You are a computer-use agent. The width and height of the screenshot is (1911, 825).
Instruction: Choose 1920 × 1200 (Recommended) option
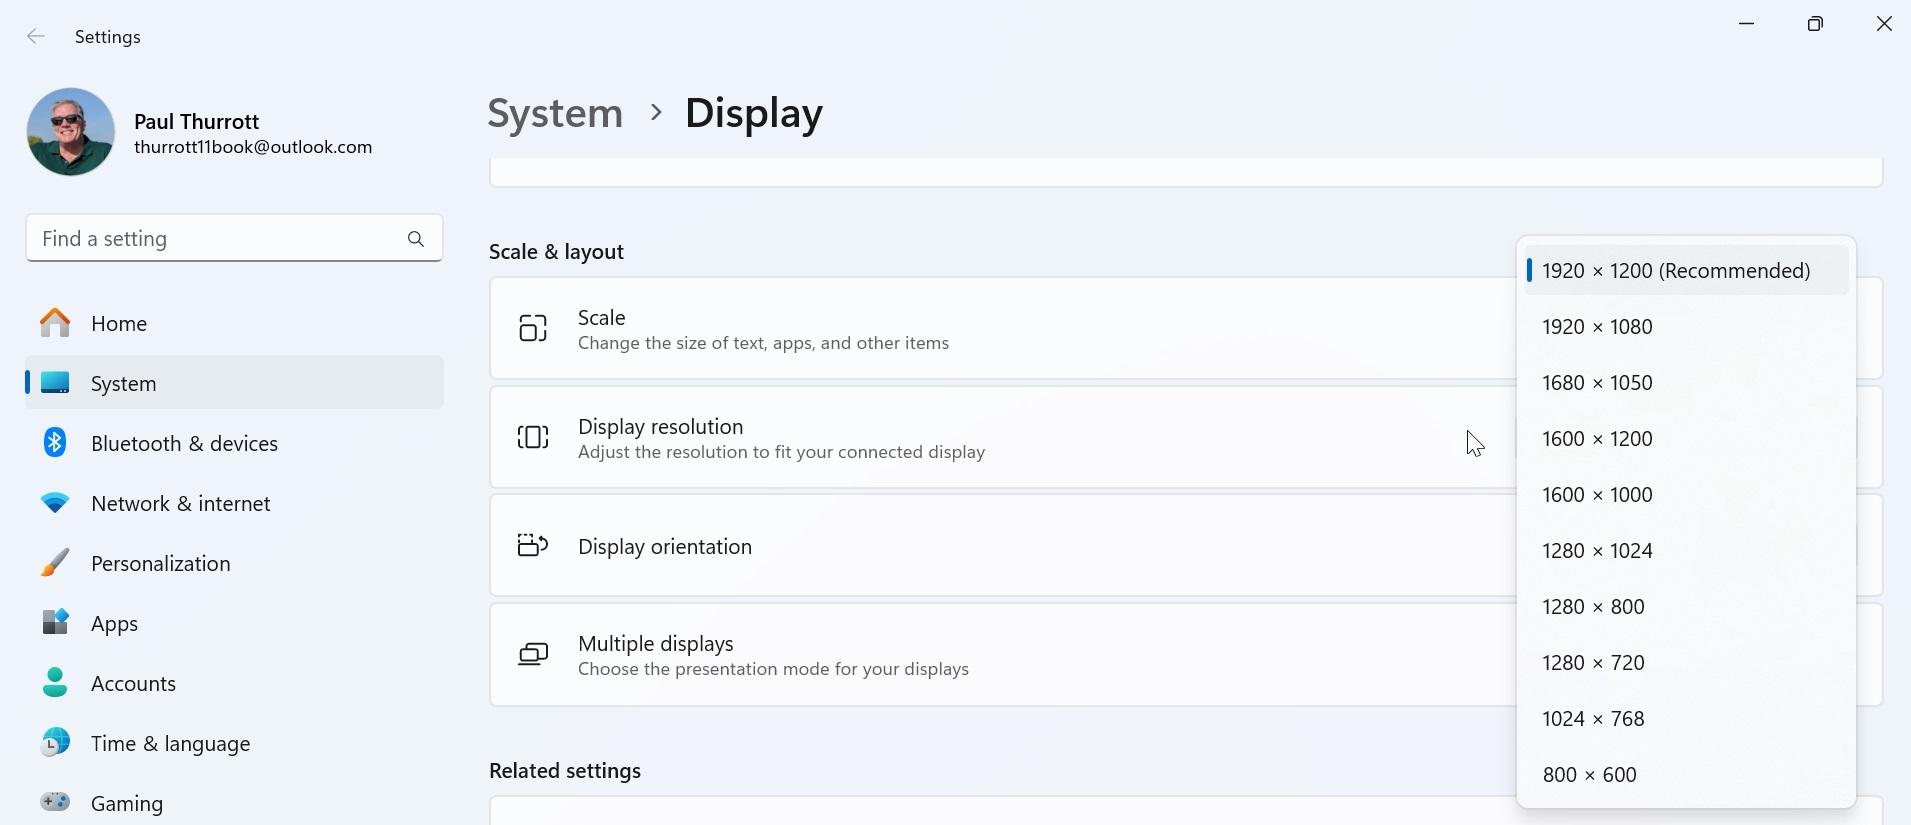pos(1676,271)
